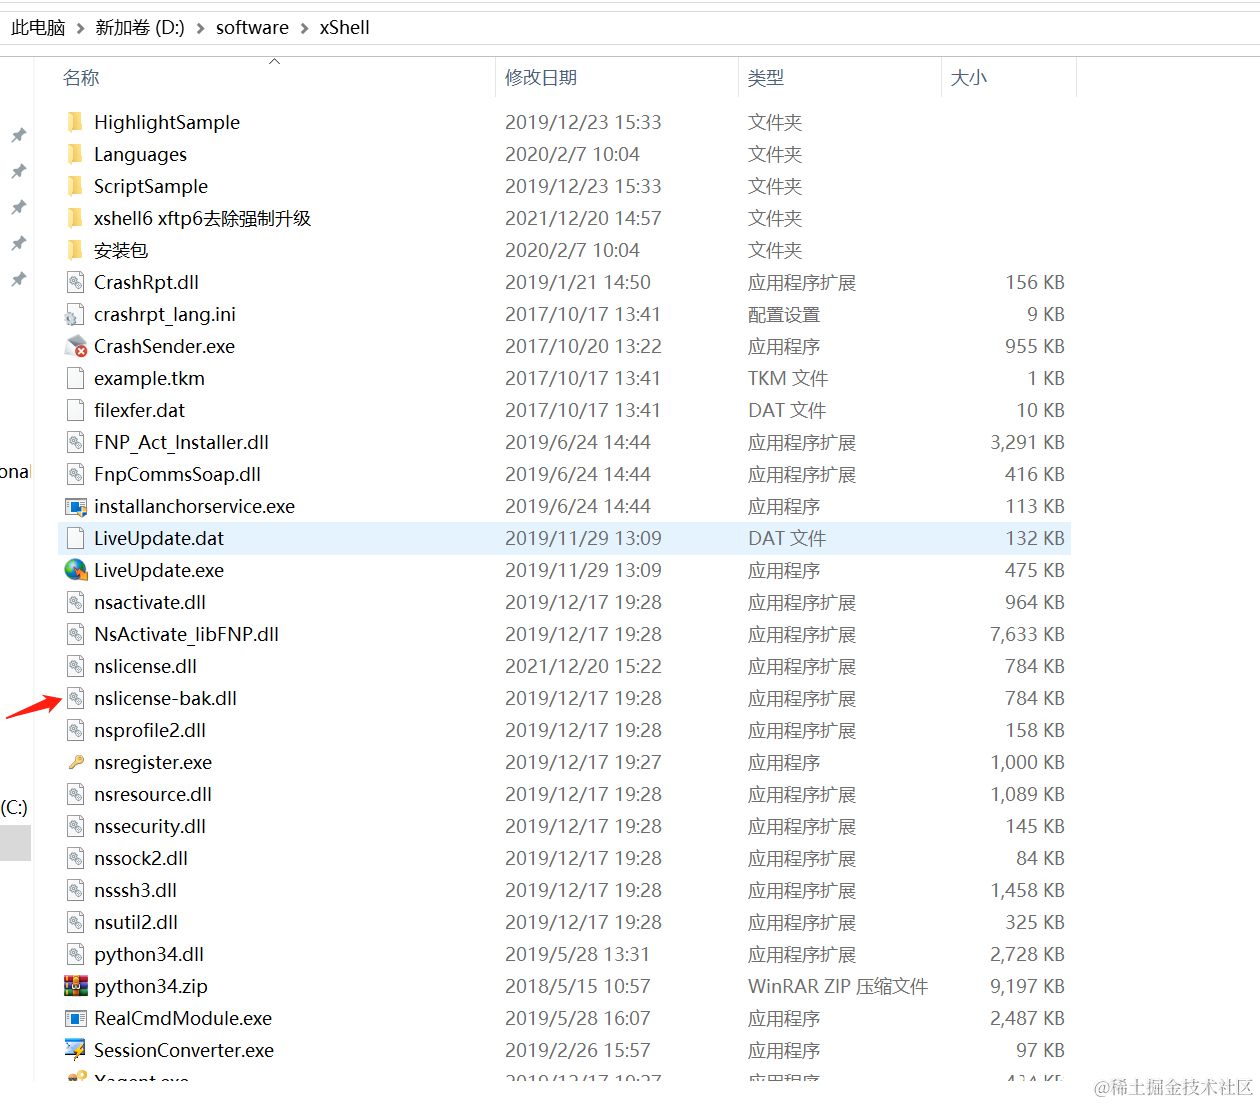Click the nsssh3.dll file icon
1260x1104 pixels.
click(x=75, y=890)
